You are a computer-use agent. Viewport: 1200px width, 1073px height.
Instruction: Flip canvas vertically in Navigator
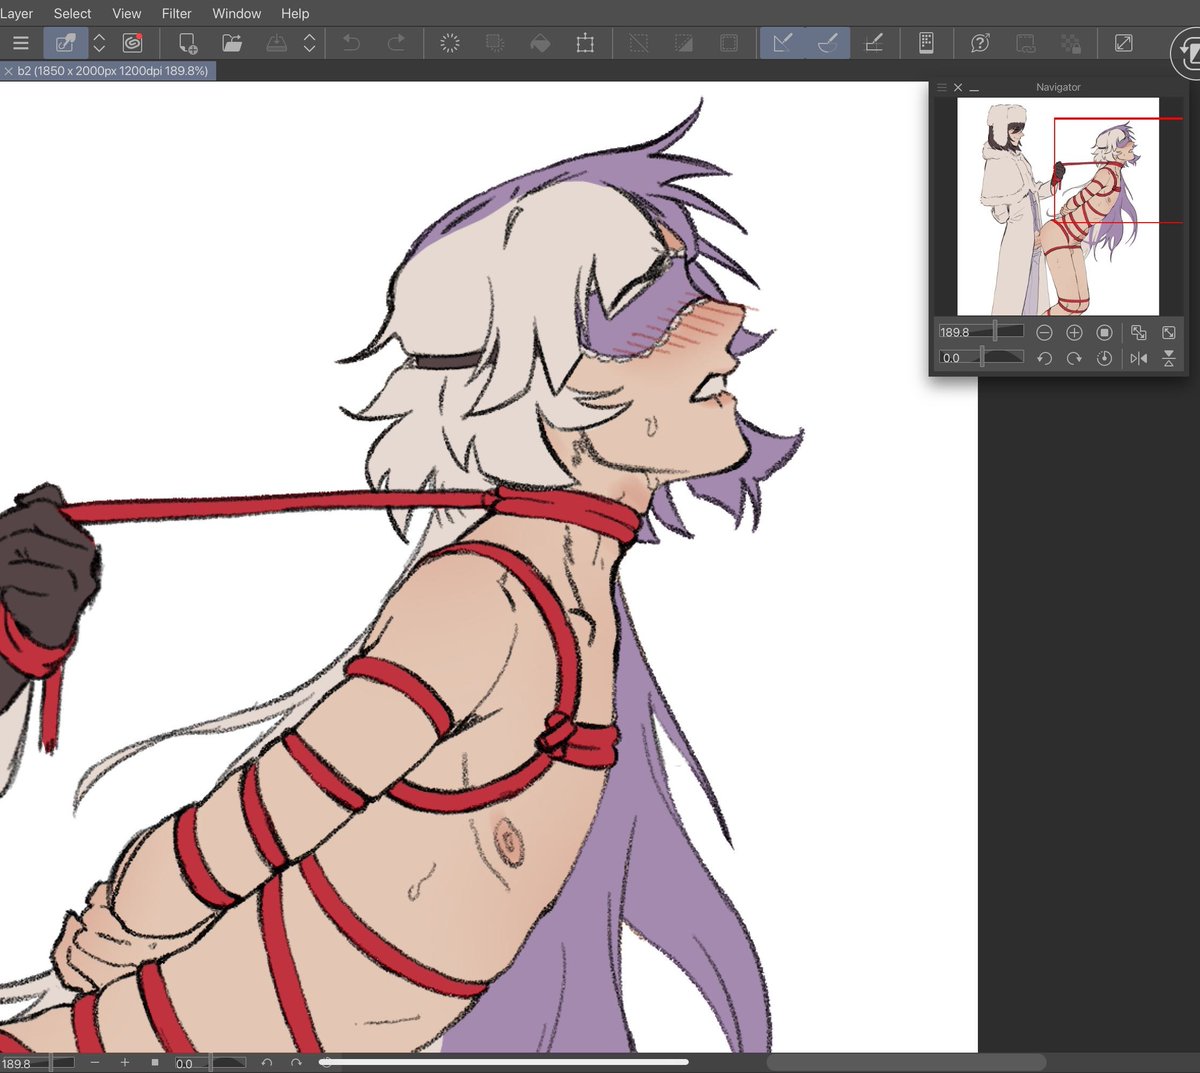(x=1168, y=358)
